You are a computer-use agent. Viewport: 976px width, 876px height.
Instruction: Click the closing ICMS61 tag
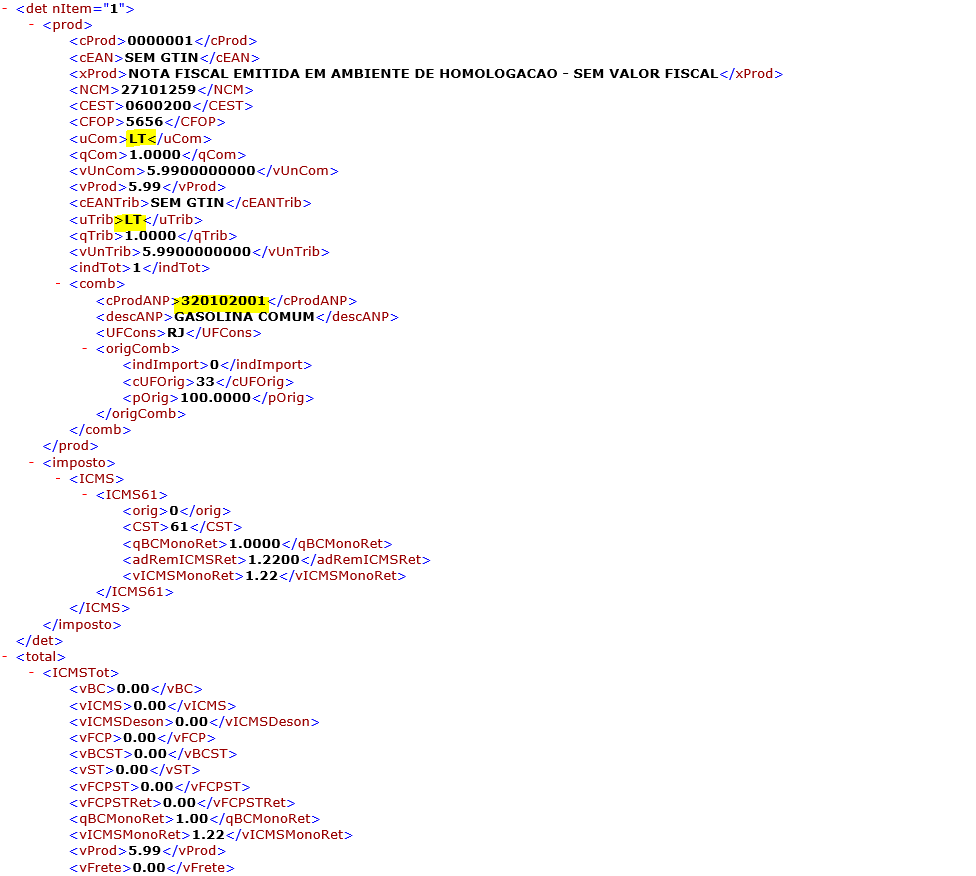pyautogui.click(x=135, y=592)
